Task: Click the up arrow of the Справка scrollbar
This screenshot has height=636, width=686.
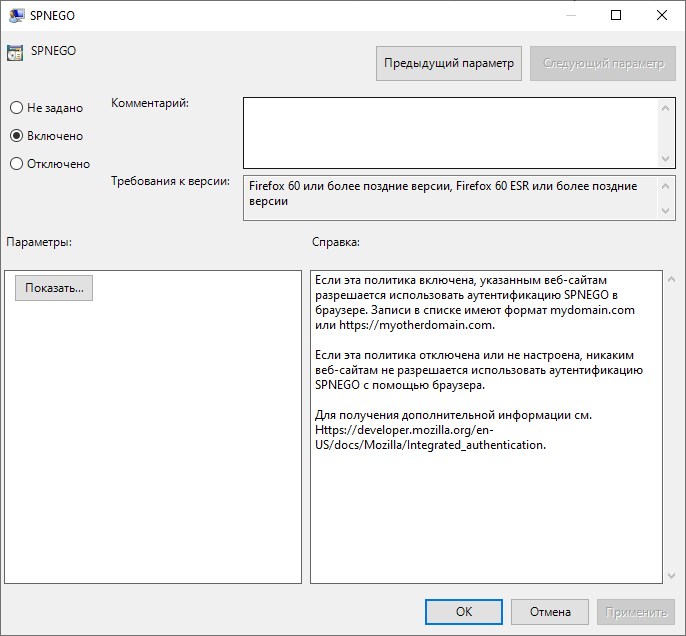Action: click(670, 280)
